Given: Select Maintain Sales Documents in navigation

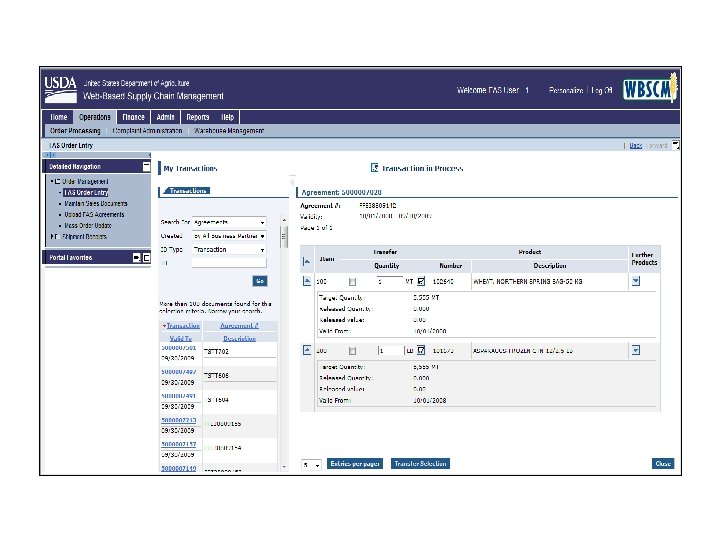Looking at the screenshot, I should (96, 203).
